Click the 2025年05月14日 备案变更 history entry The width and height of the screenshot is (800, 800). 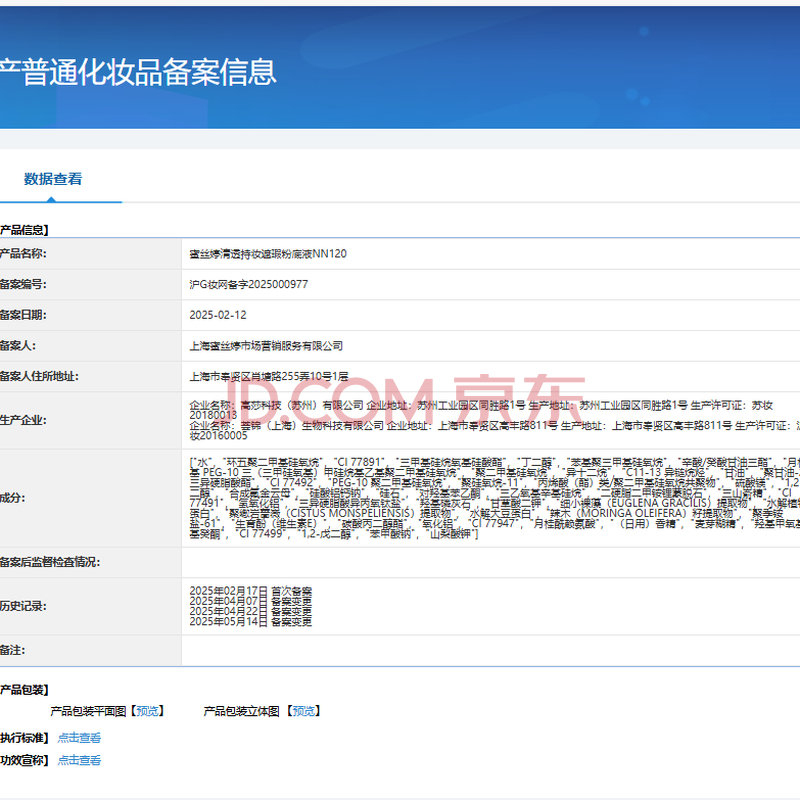[x=250, y=622]
